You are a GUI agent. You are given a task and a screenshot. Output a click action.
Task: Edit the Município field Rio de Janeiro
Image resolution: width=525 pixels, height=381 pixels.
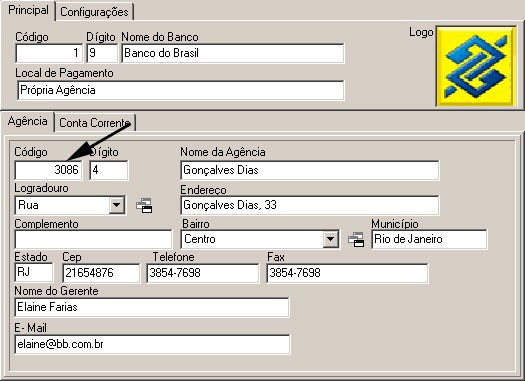(429, 239)
